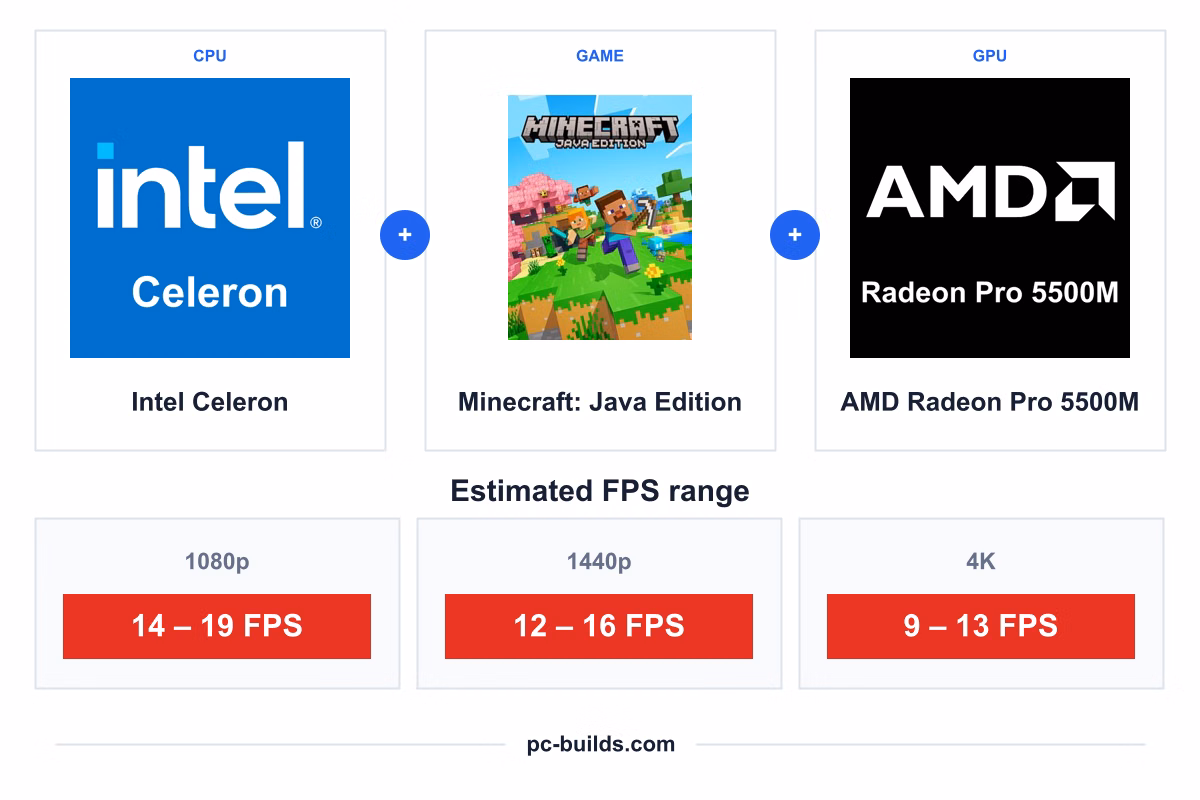Open the Minecraft Java Edition cover art

(600, 218)
